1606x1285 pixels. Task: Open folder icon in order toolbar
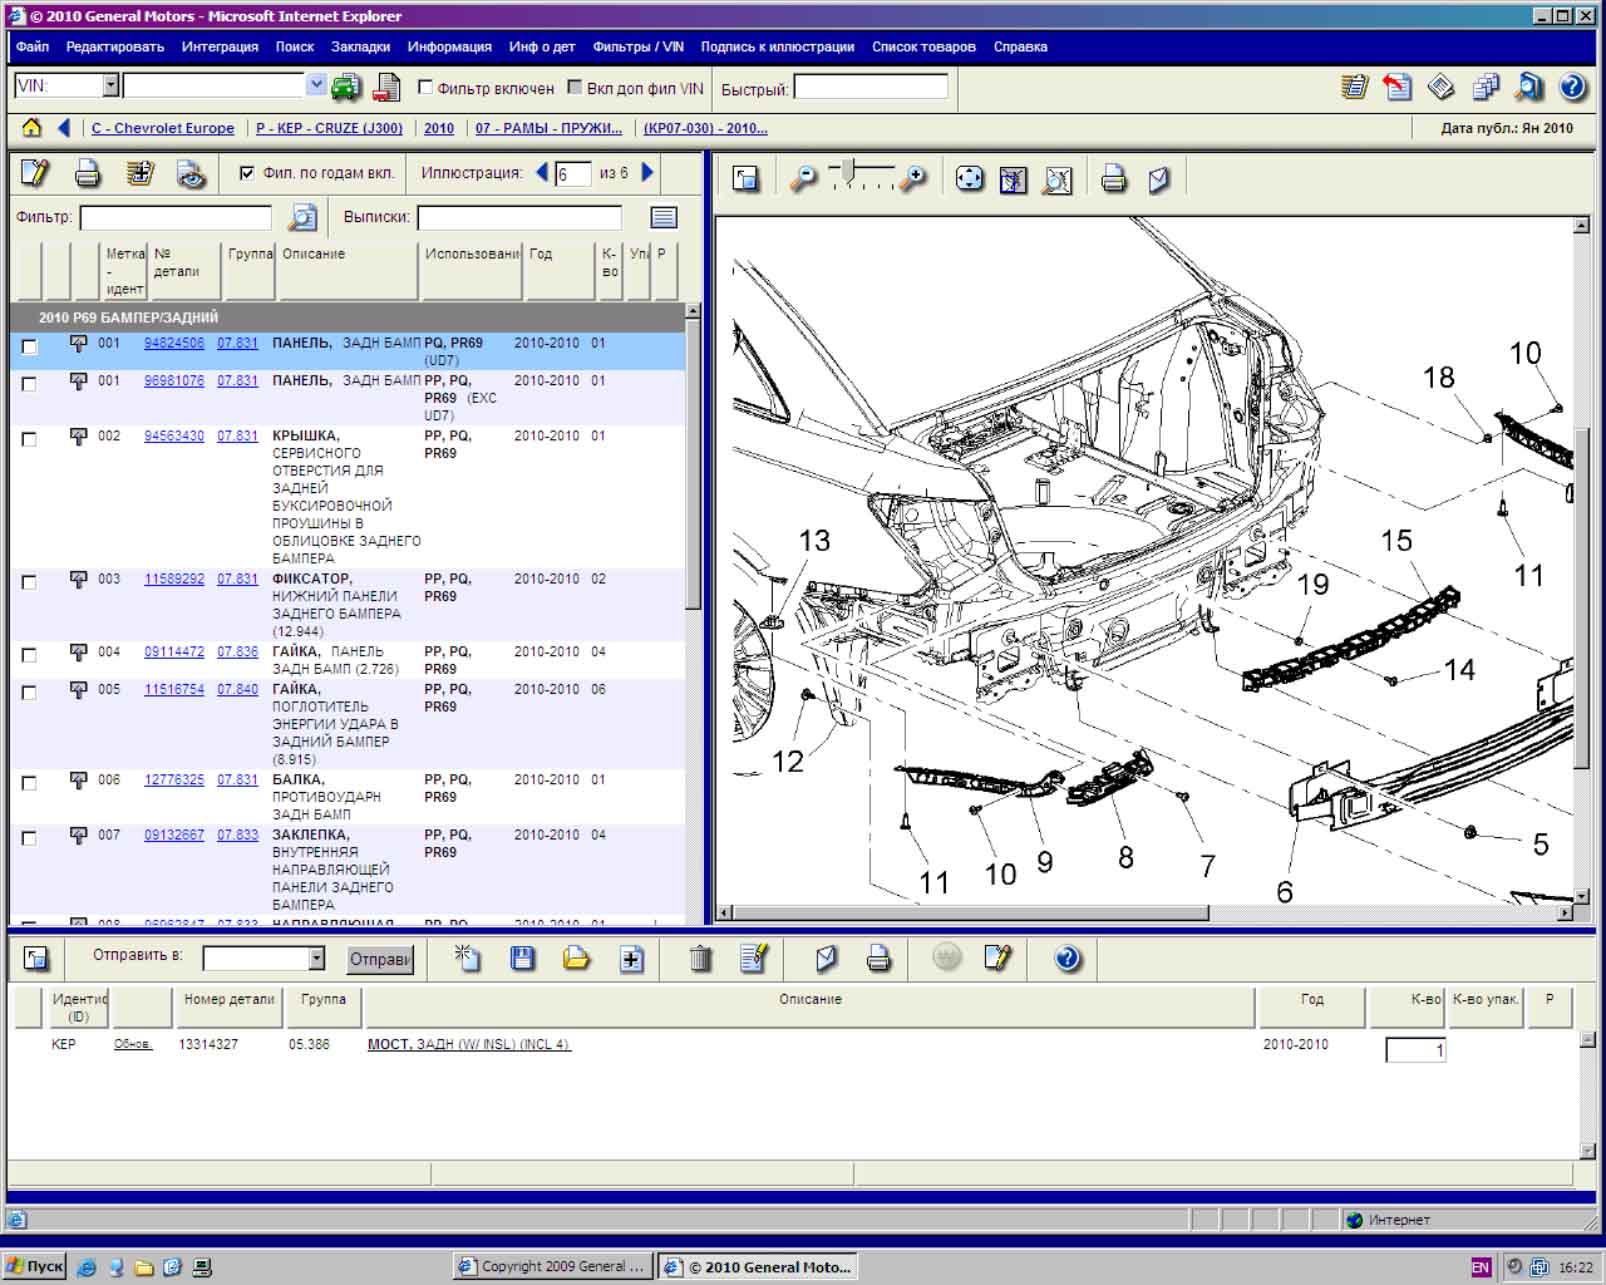[576, 959]
